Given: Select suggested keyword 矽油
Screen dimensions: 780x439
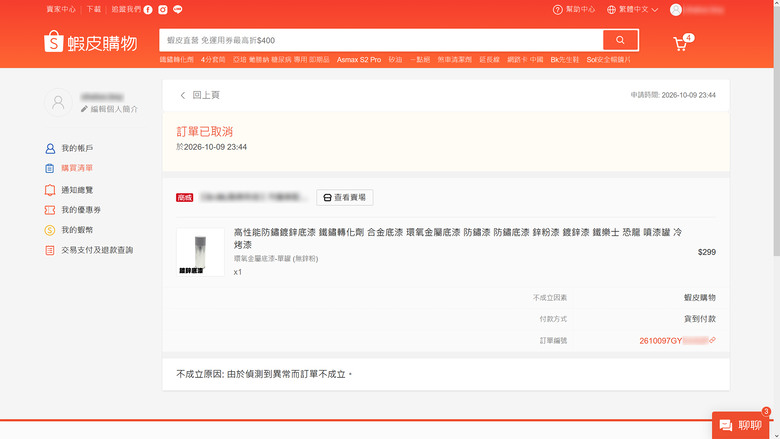Looking at the screenshot, I should point(395,60).
